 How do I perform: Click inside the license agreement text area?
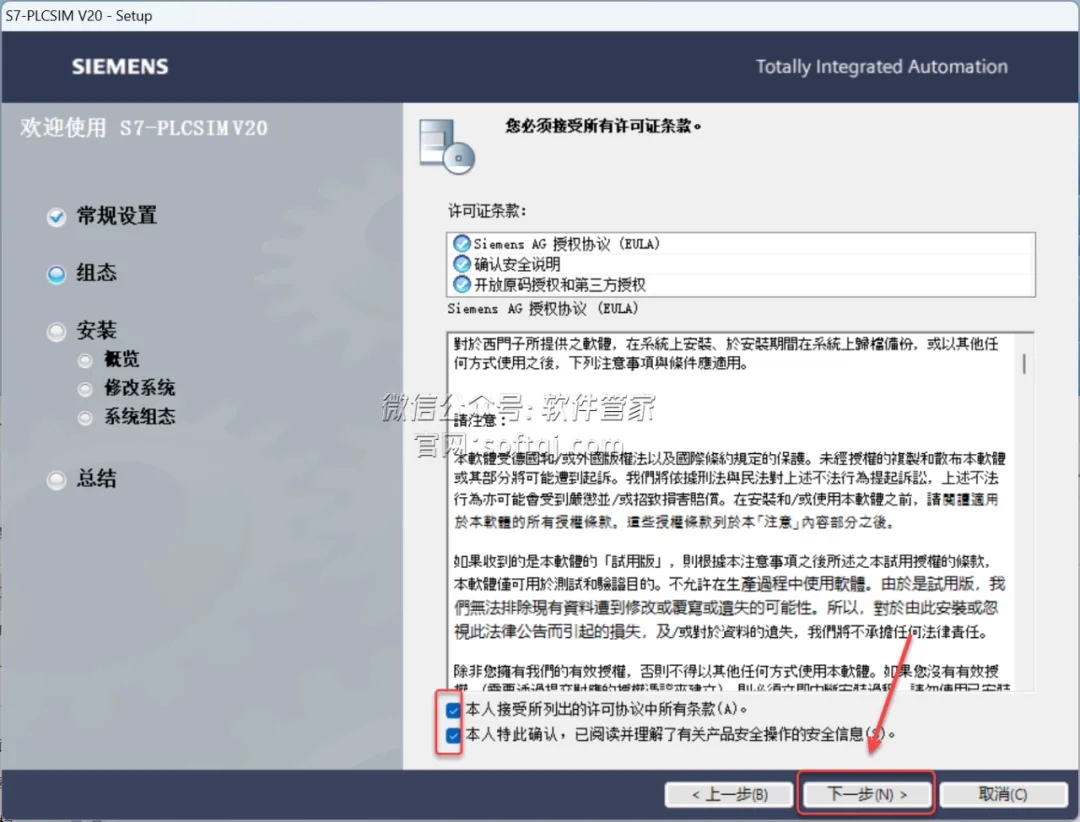(732, 511)
